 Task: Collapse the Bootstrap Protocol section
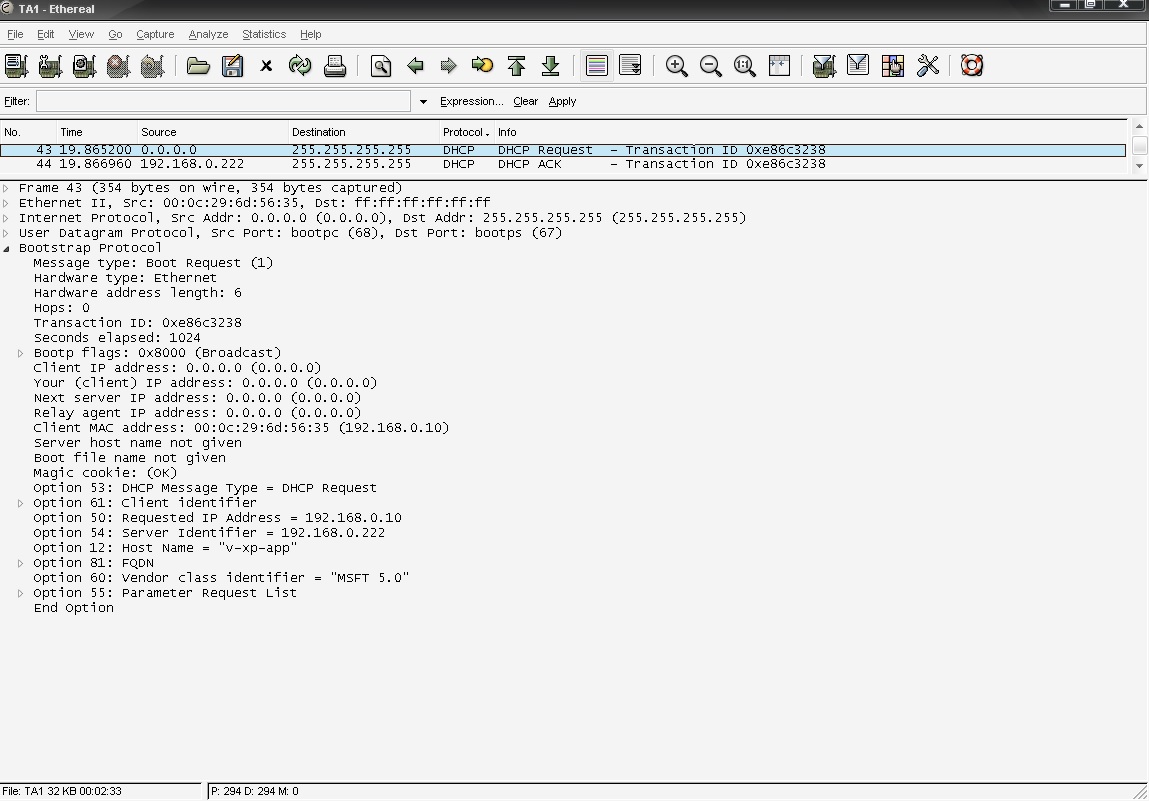coord(8,247)
